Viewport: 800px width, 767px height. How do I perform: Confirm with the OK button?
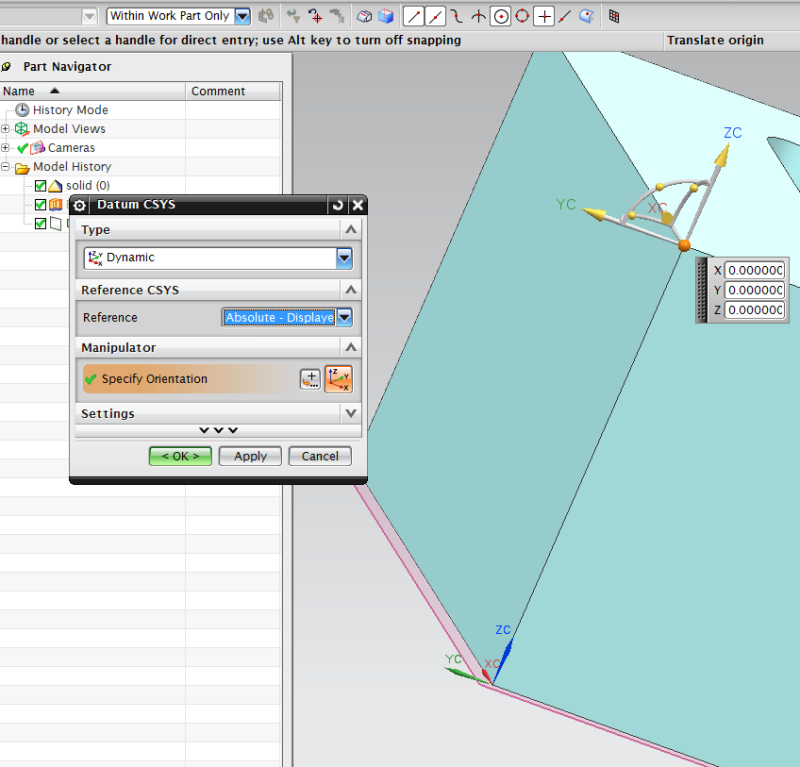point(180,456)
